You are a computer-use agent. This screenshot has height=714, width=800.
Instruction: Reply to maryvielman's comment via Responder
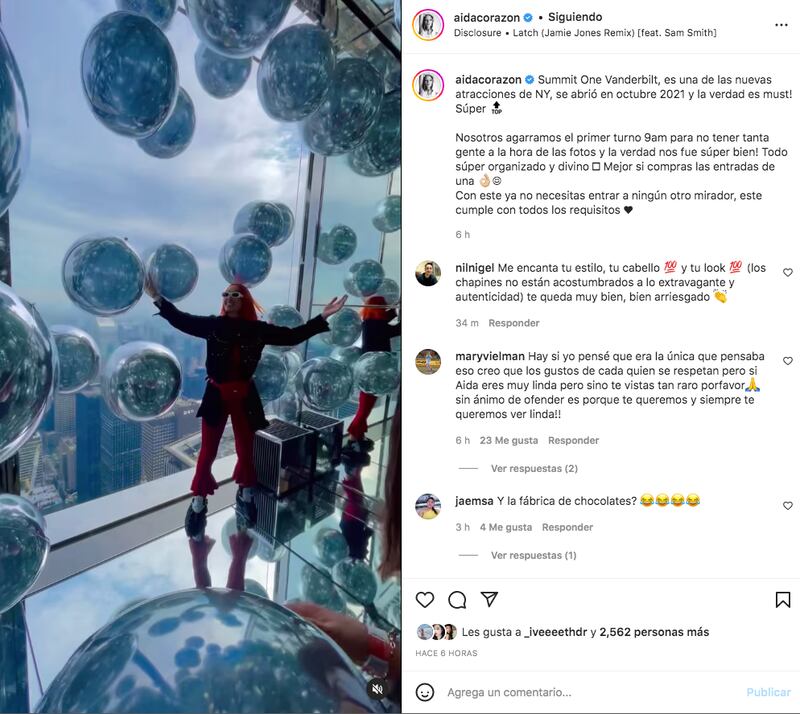(573, 440)
